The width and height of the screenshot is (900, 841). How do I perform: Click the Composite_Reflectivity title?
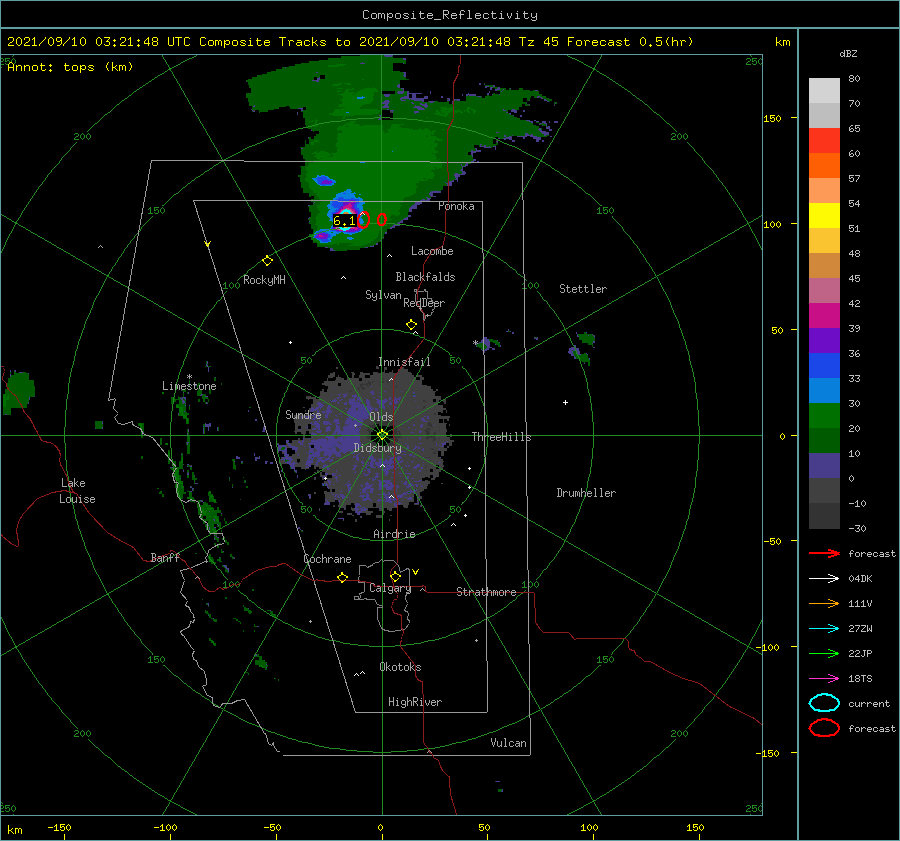point(450,15)
